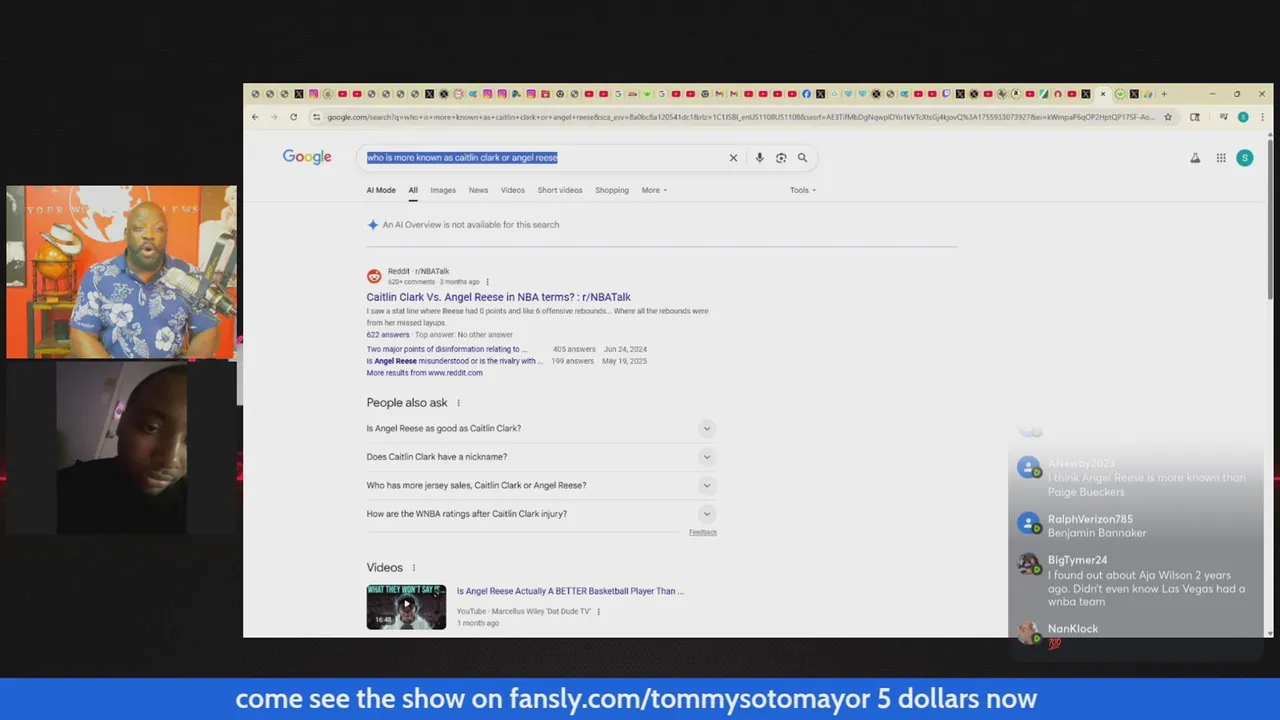Select the All results tab
This screenshot has width=1280, height=720.
pyautogui.click(x=413, y=190)
